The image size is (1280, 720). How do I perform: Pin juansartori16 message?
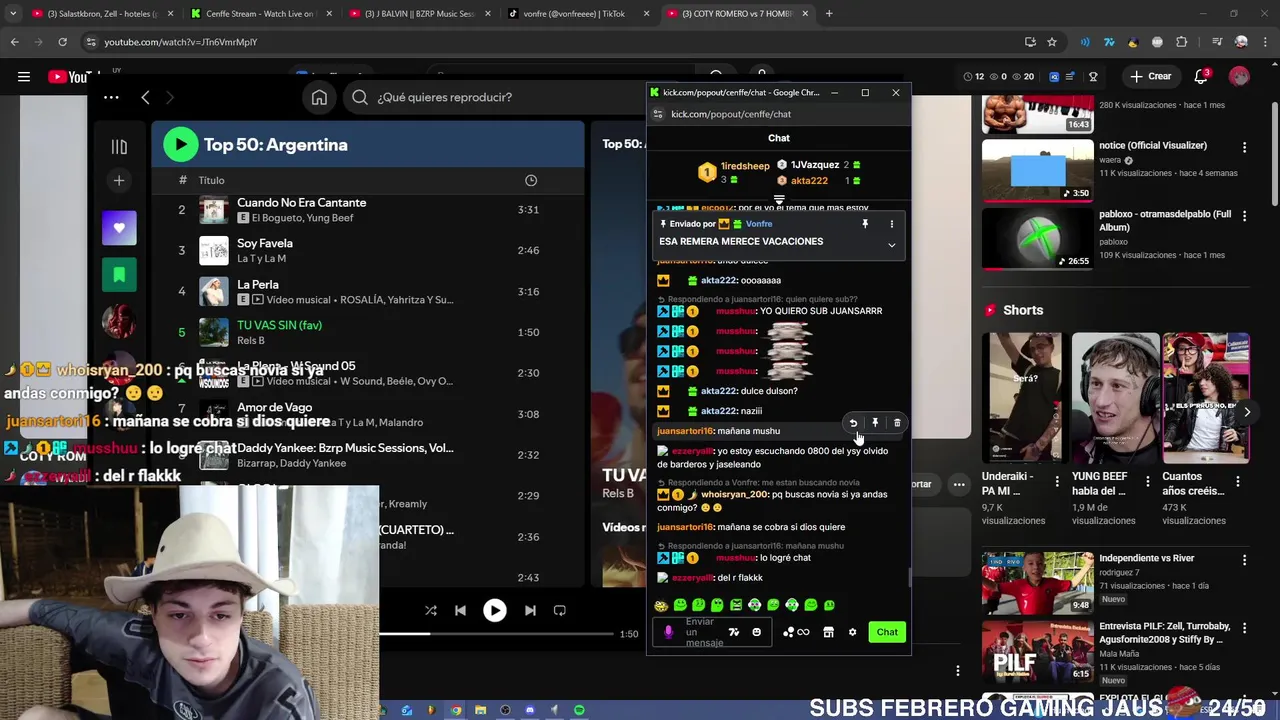point(875,423)
